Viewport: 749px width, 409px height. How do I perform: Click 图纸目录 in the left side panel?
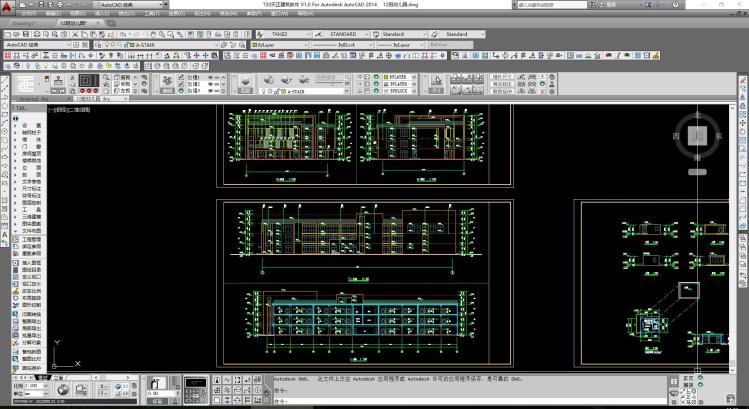pyautogui.click(x=31, y=269)
